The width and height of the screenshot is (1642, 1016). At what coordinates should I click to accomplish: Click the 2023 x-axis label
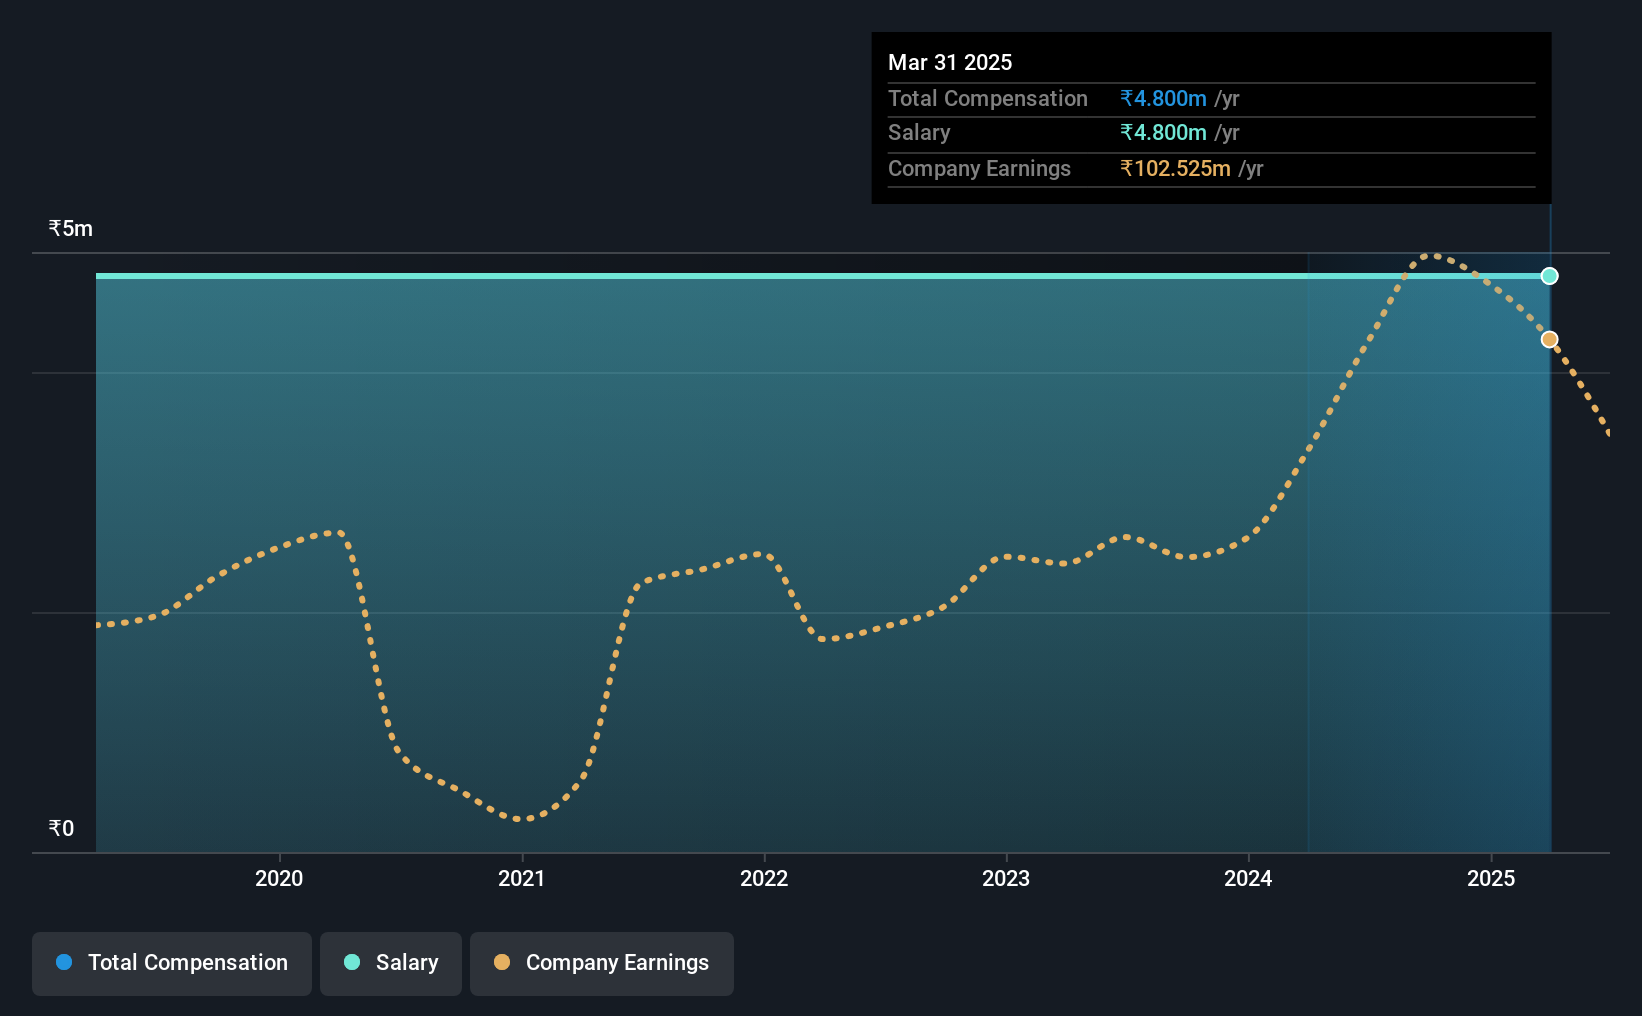click(x=1006, y=878)
